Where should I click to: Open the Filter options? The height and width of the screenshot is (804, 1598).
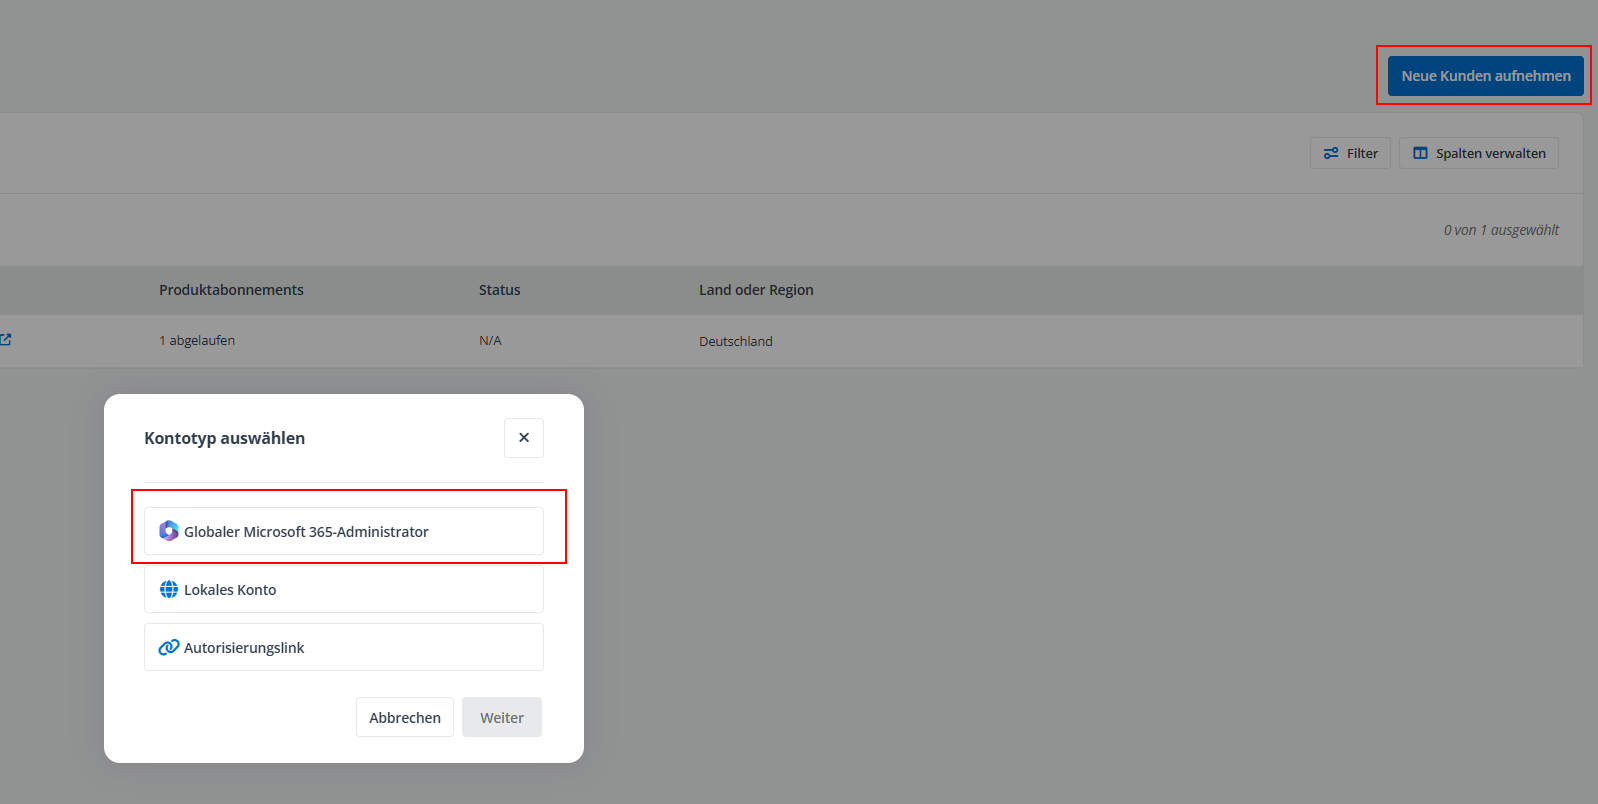[1351, 153]
